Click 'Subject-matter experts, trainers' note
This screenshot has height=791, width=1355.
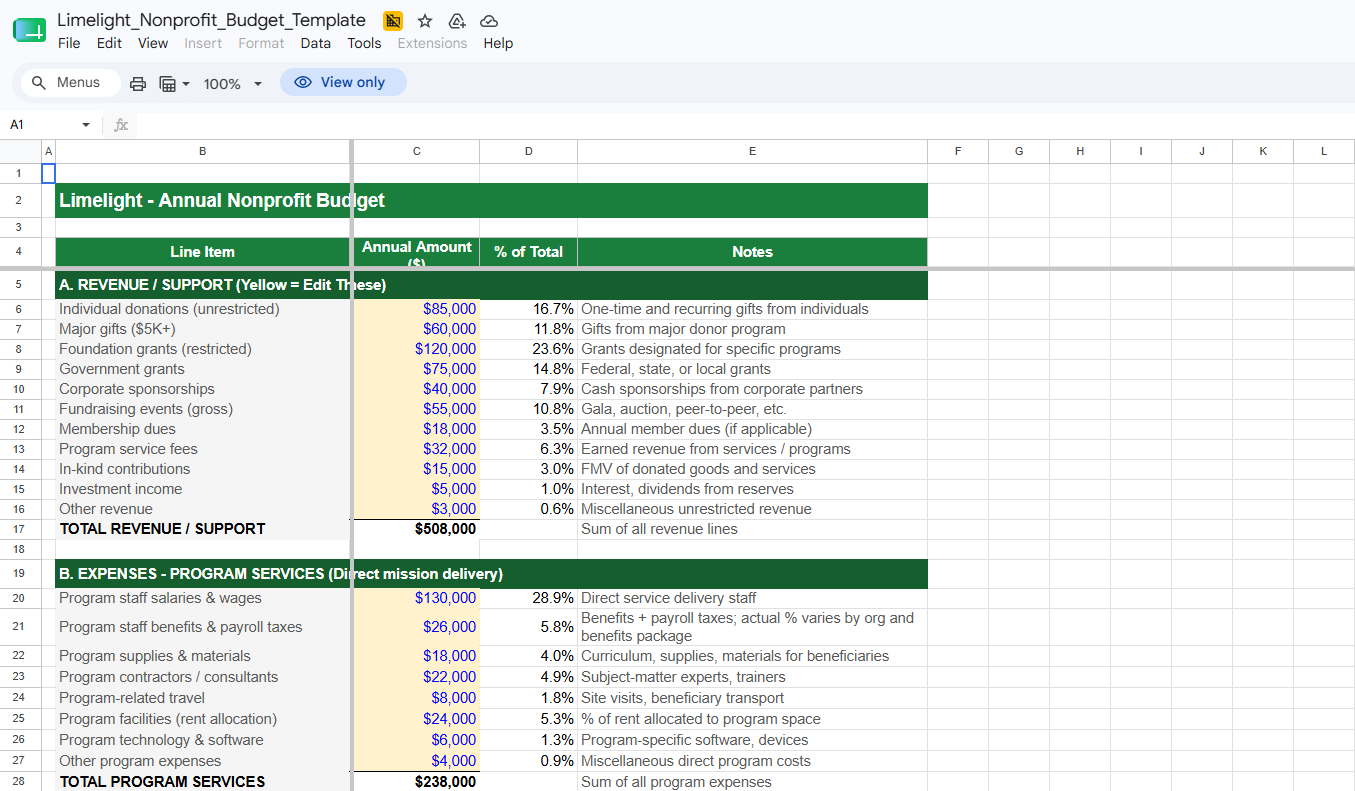(x=752, y=677)
